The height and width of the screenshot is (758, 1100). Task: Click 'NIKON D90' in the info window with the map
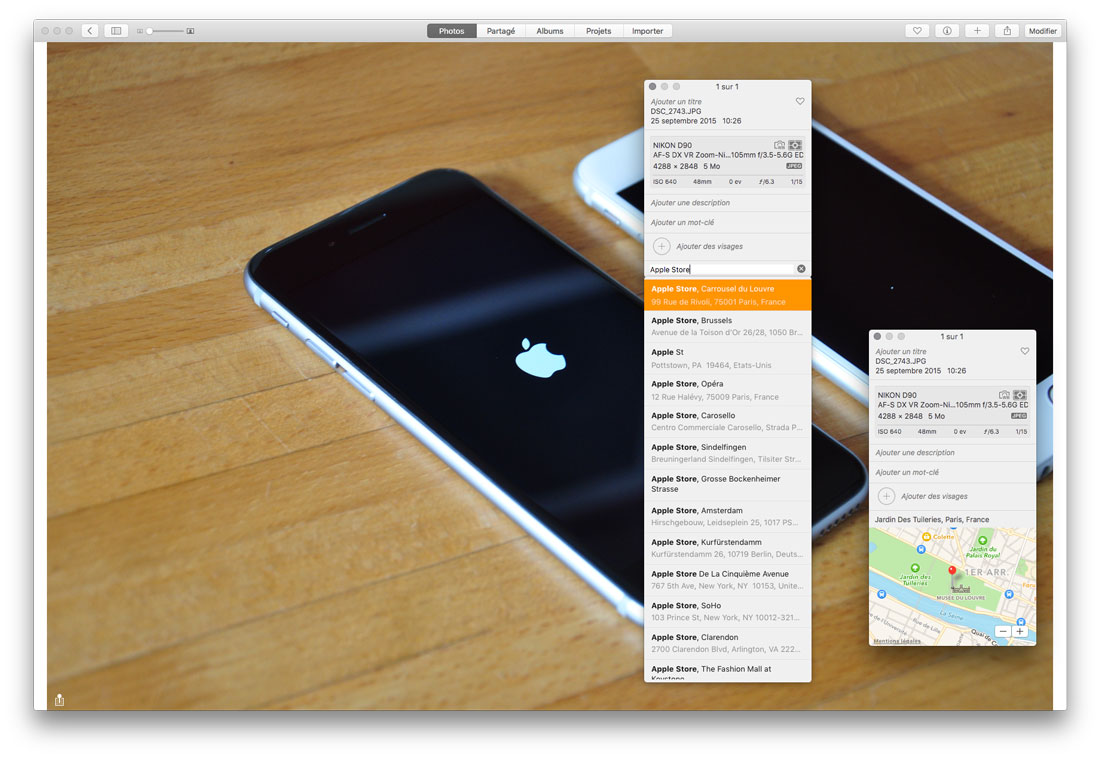coord(897,395)
